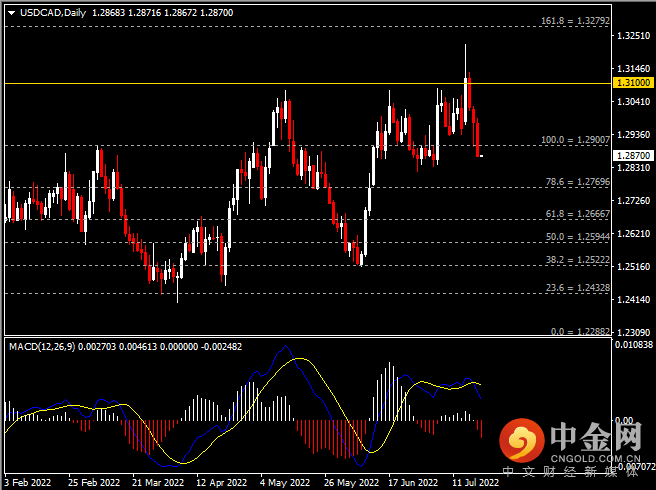Select the 1.25160 price axis value

[x=634, y=266]
